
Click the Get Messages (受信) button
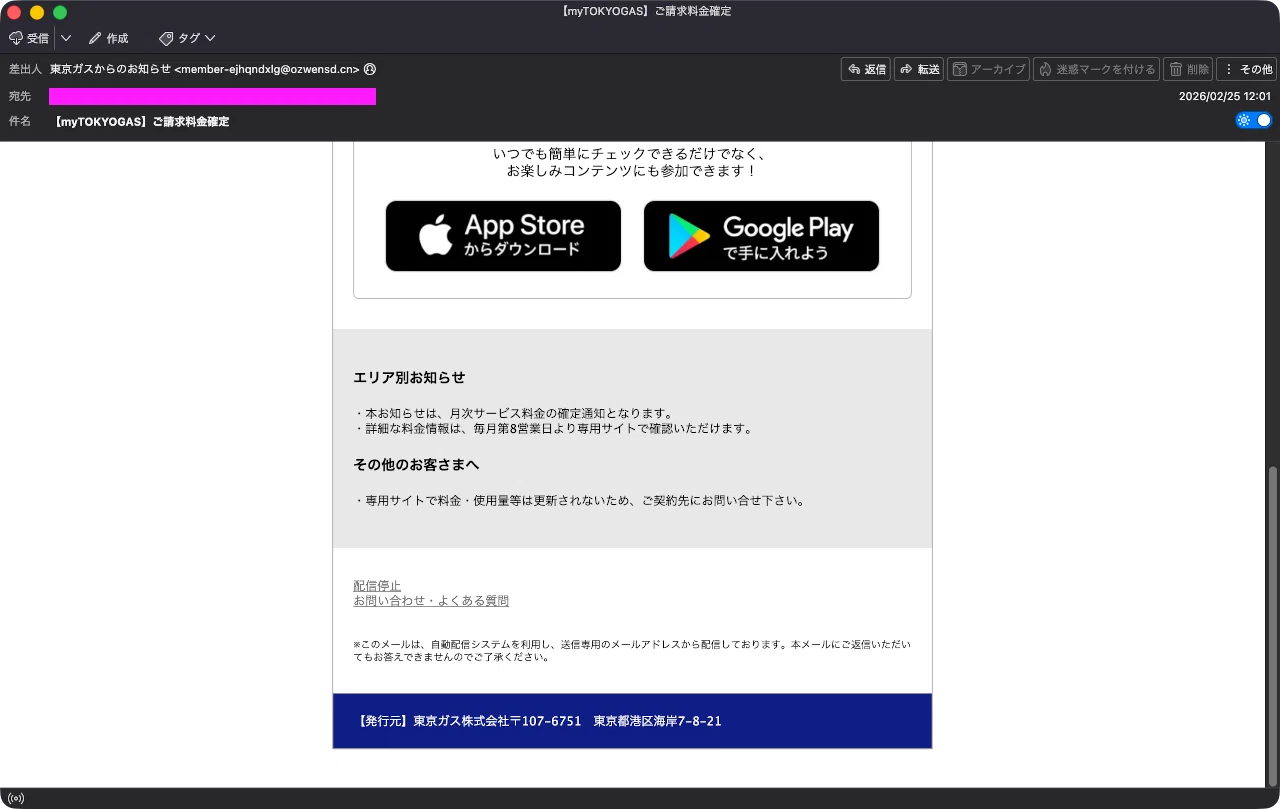click(x=29, y=38)
